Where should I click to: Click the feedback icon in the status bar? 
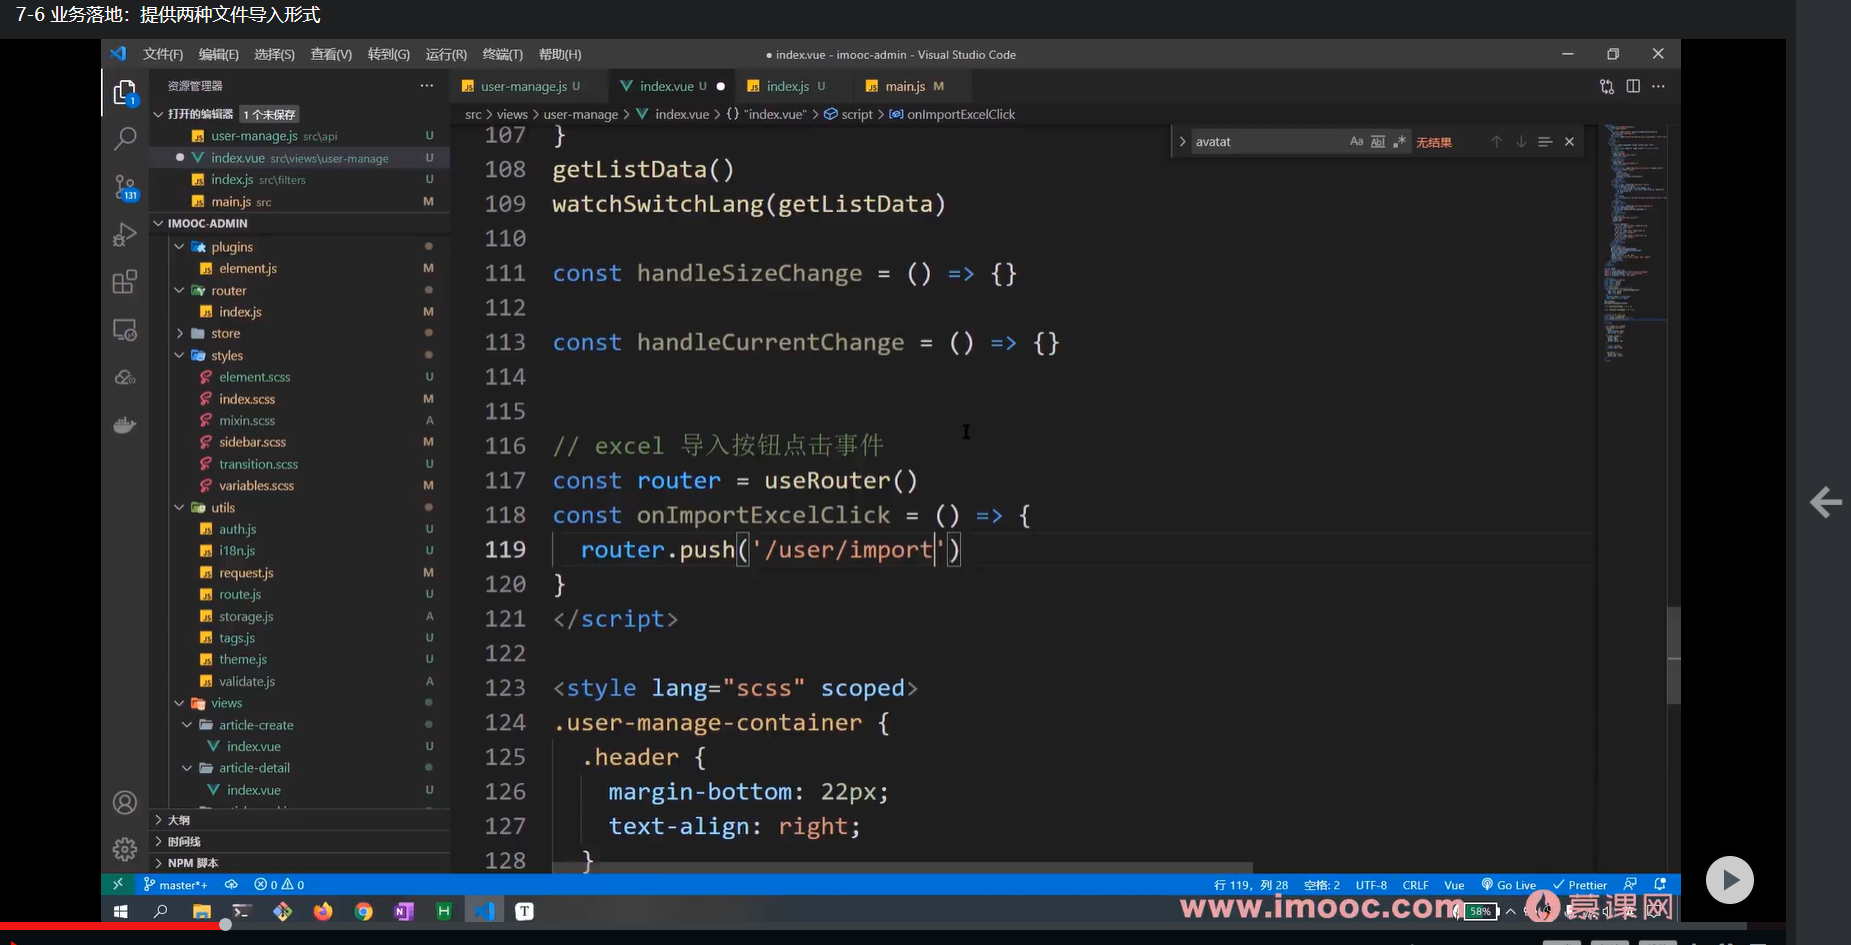pos(1631,885)
